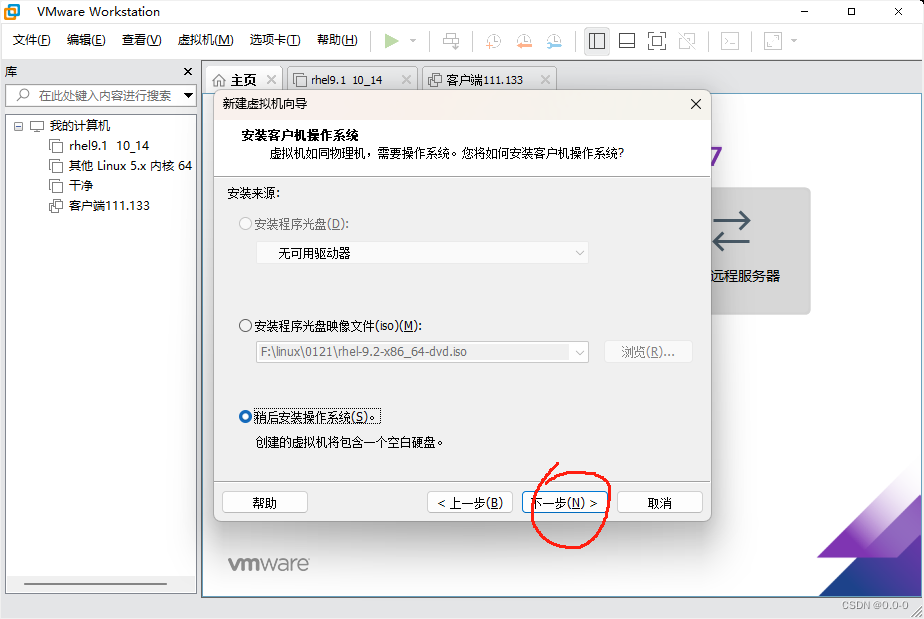924x619 pixels.
Task: Click the 浏览(R)... button
Action: [x=648, y=352]
